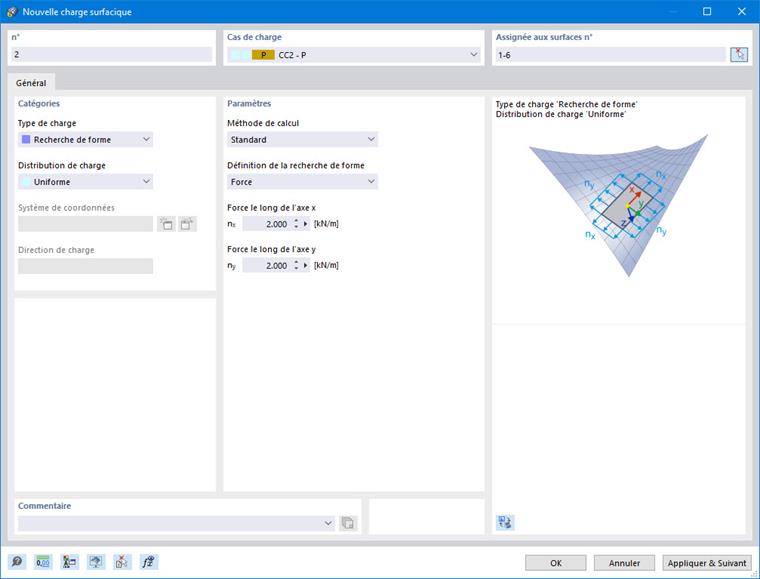Screen dimensions: 760x579
Task: Switch to the Général tab
Action: pyautogui.click(x=31, y=83)
